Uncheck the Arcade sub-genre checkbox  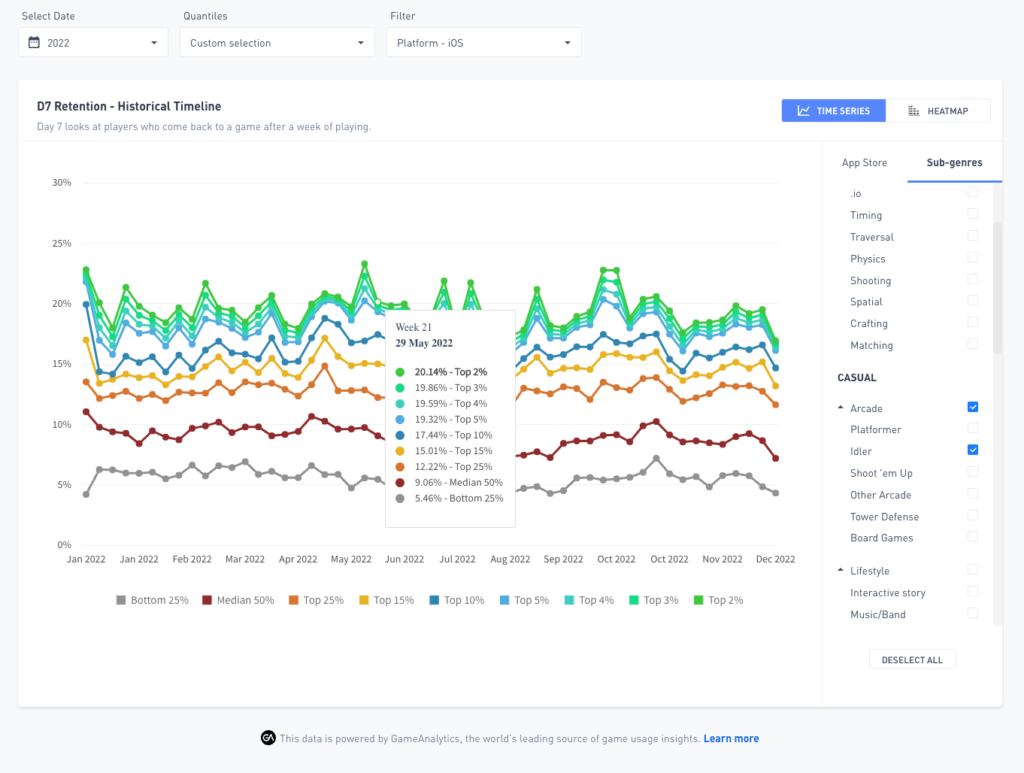(972, 407)
